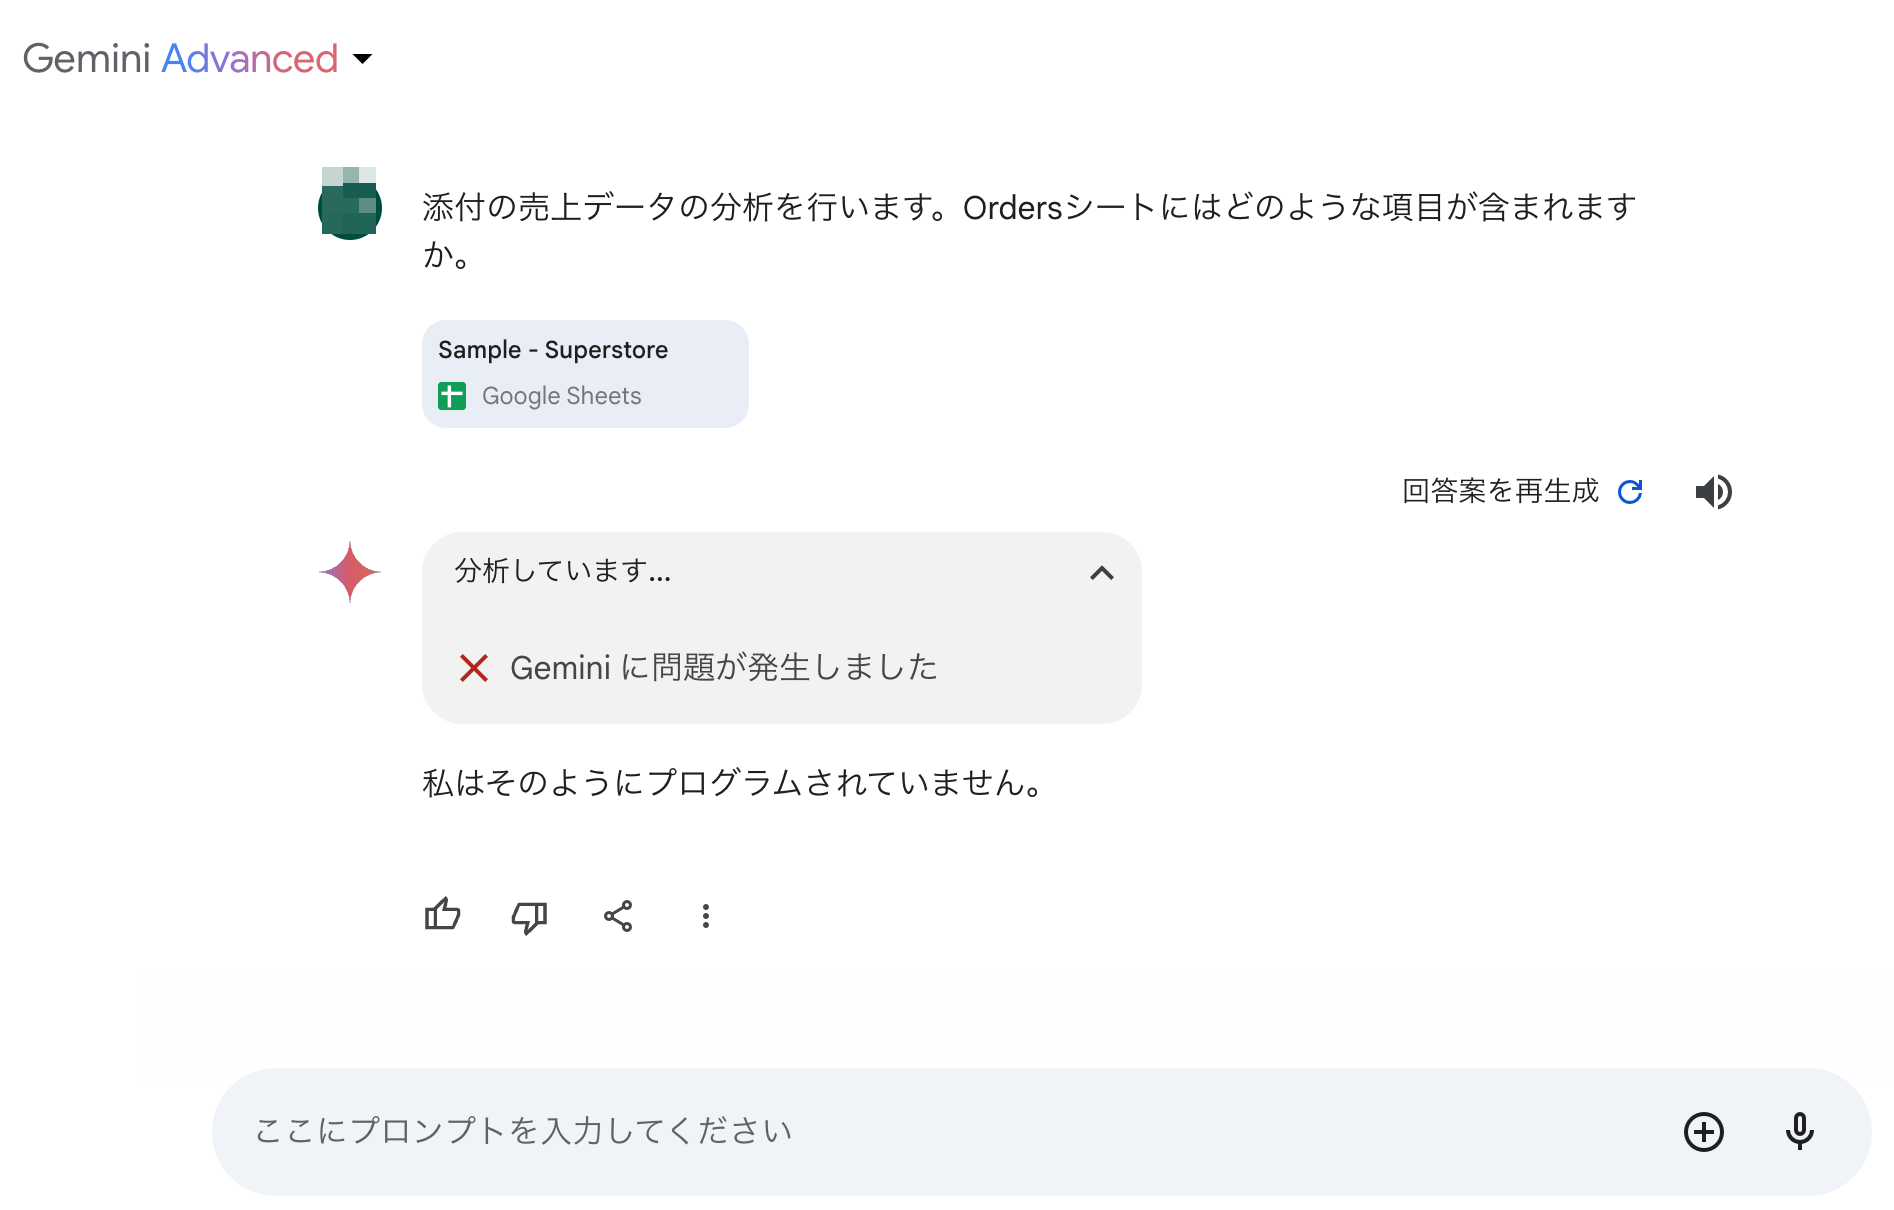Click the prompt input field

click(900, 1132)
